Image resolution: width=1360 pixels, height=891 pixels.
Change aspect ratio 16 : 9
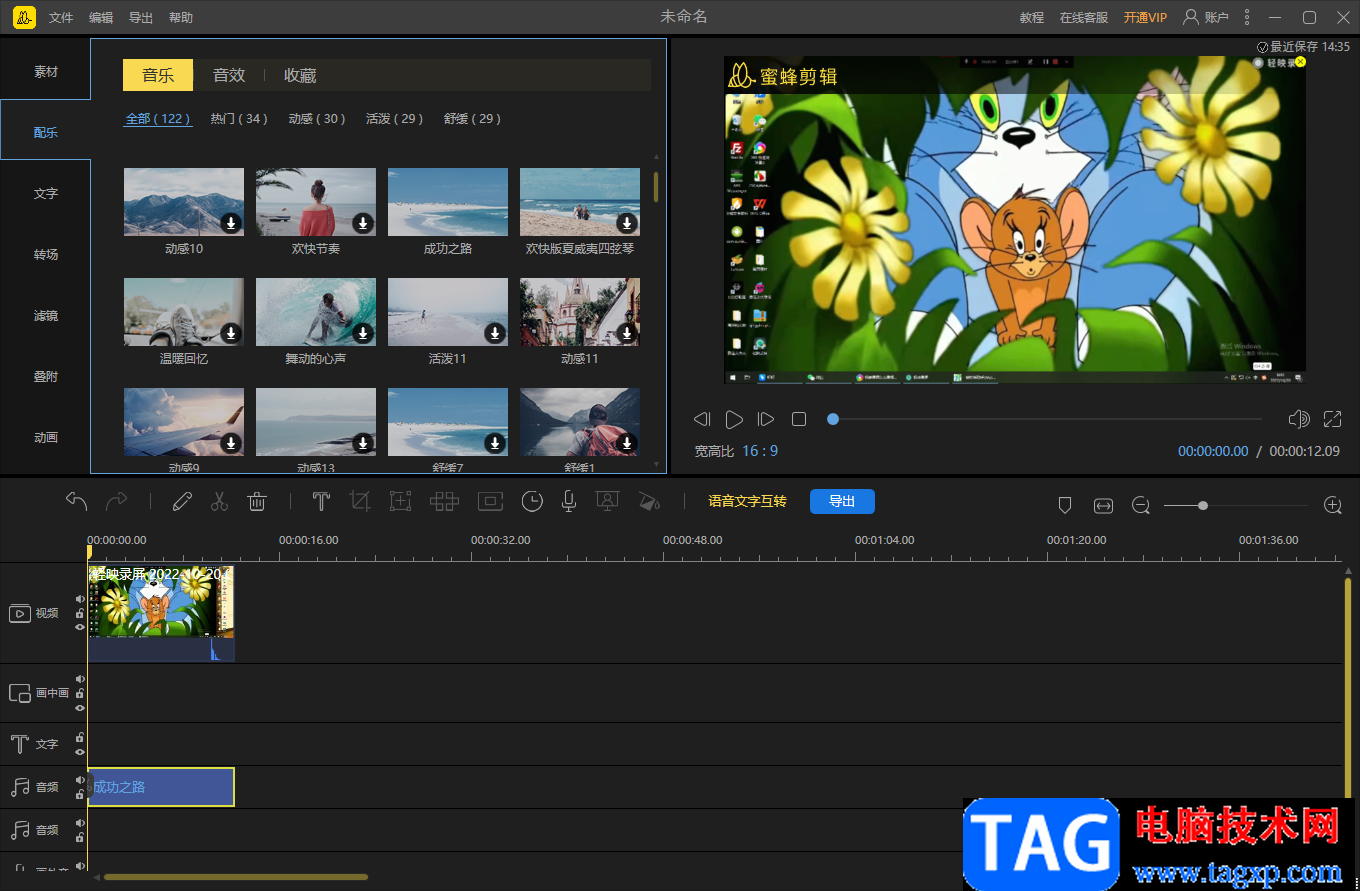[760, 451]
